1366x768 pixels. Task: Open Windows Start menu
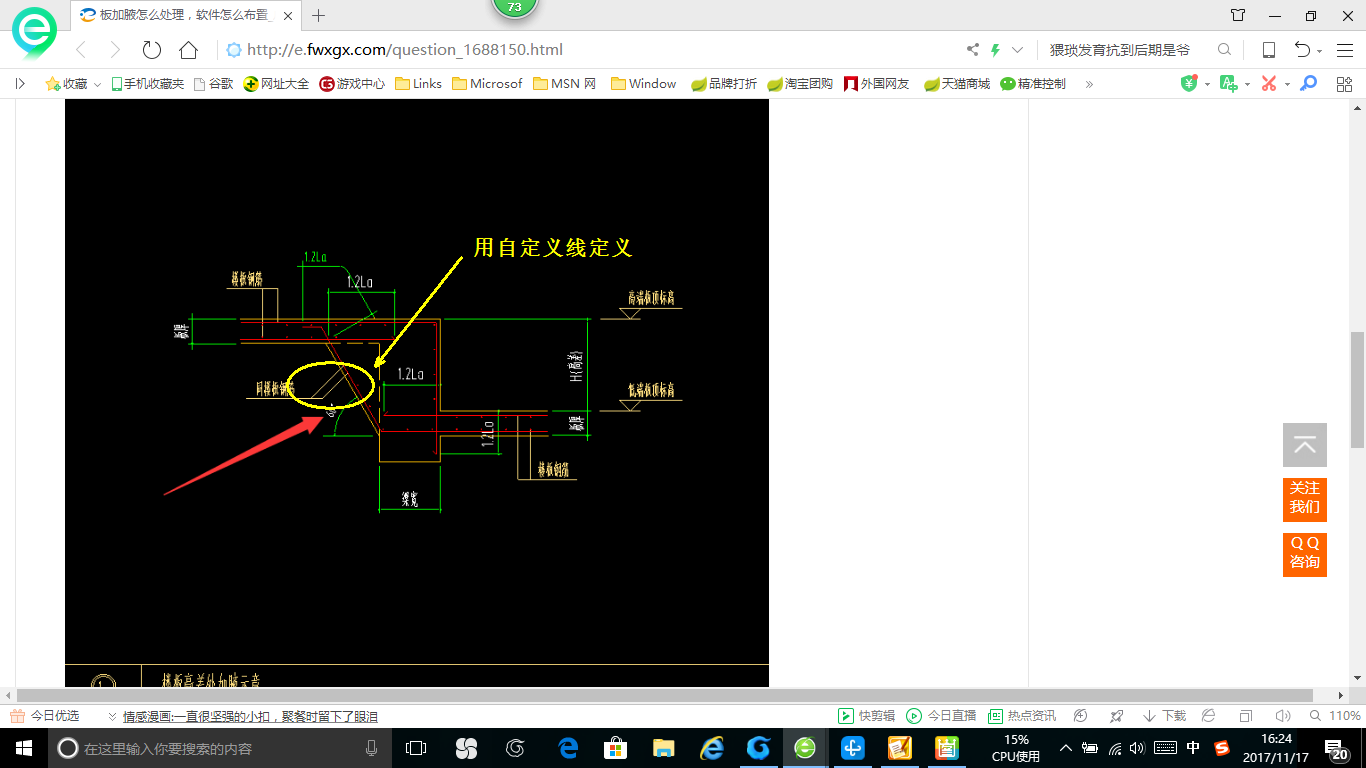coord(23,747)
